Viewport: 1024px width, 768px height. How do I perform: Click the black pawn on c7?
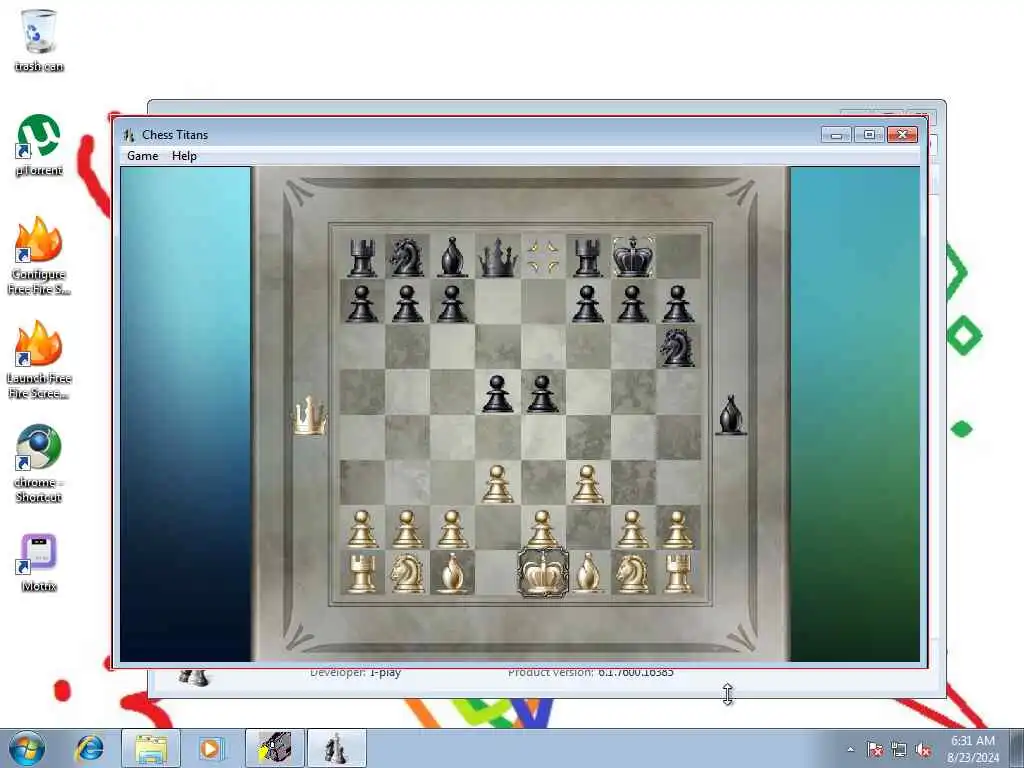pos(452,303)
